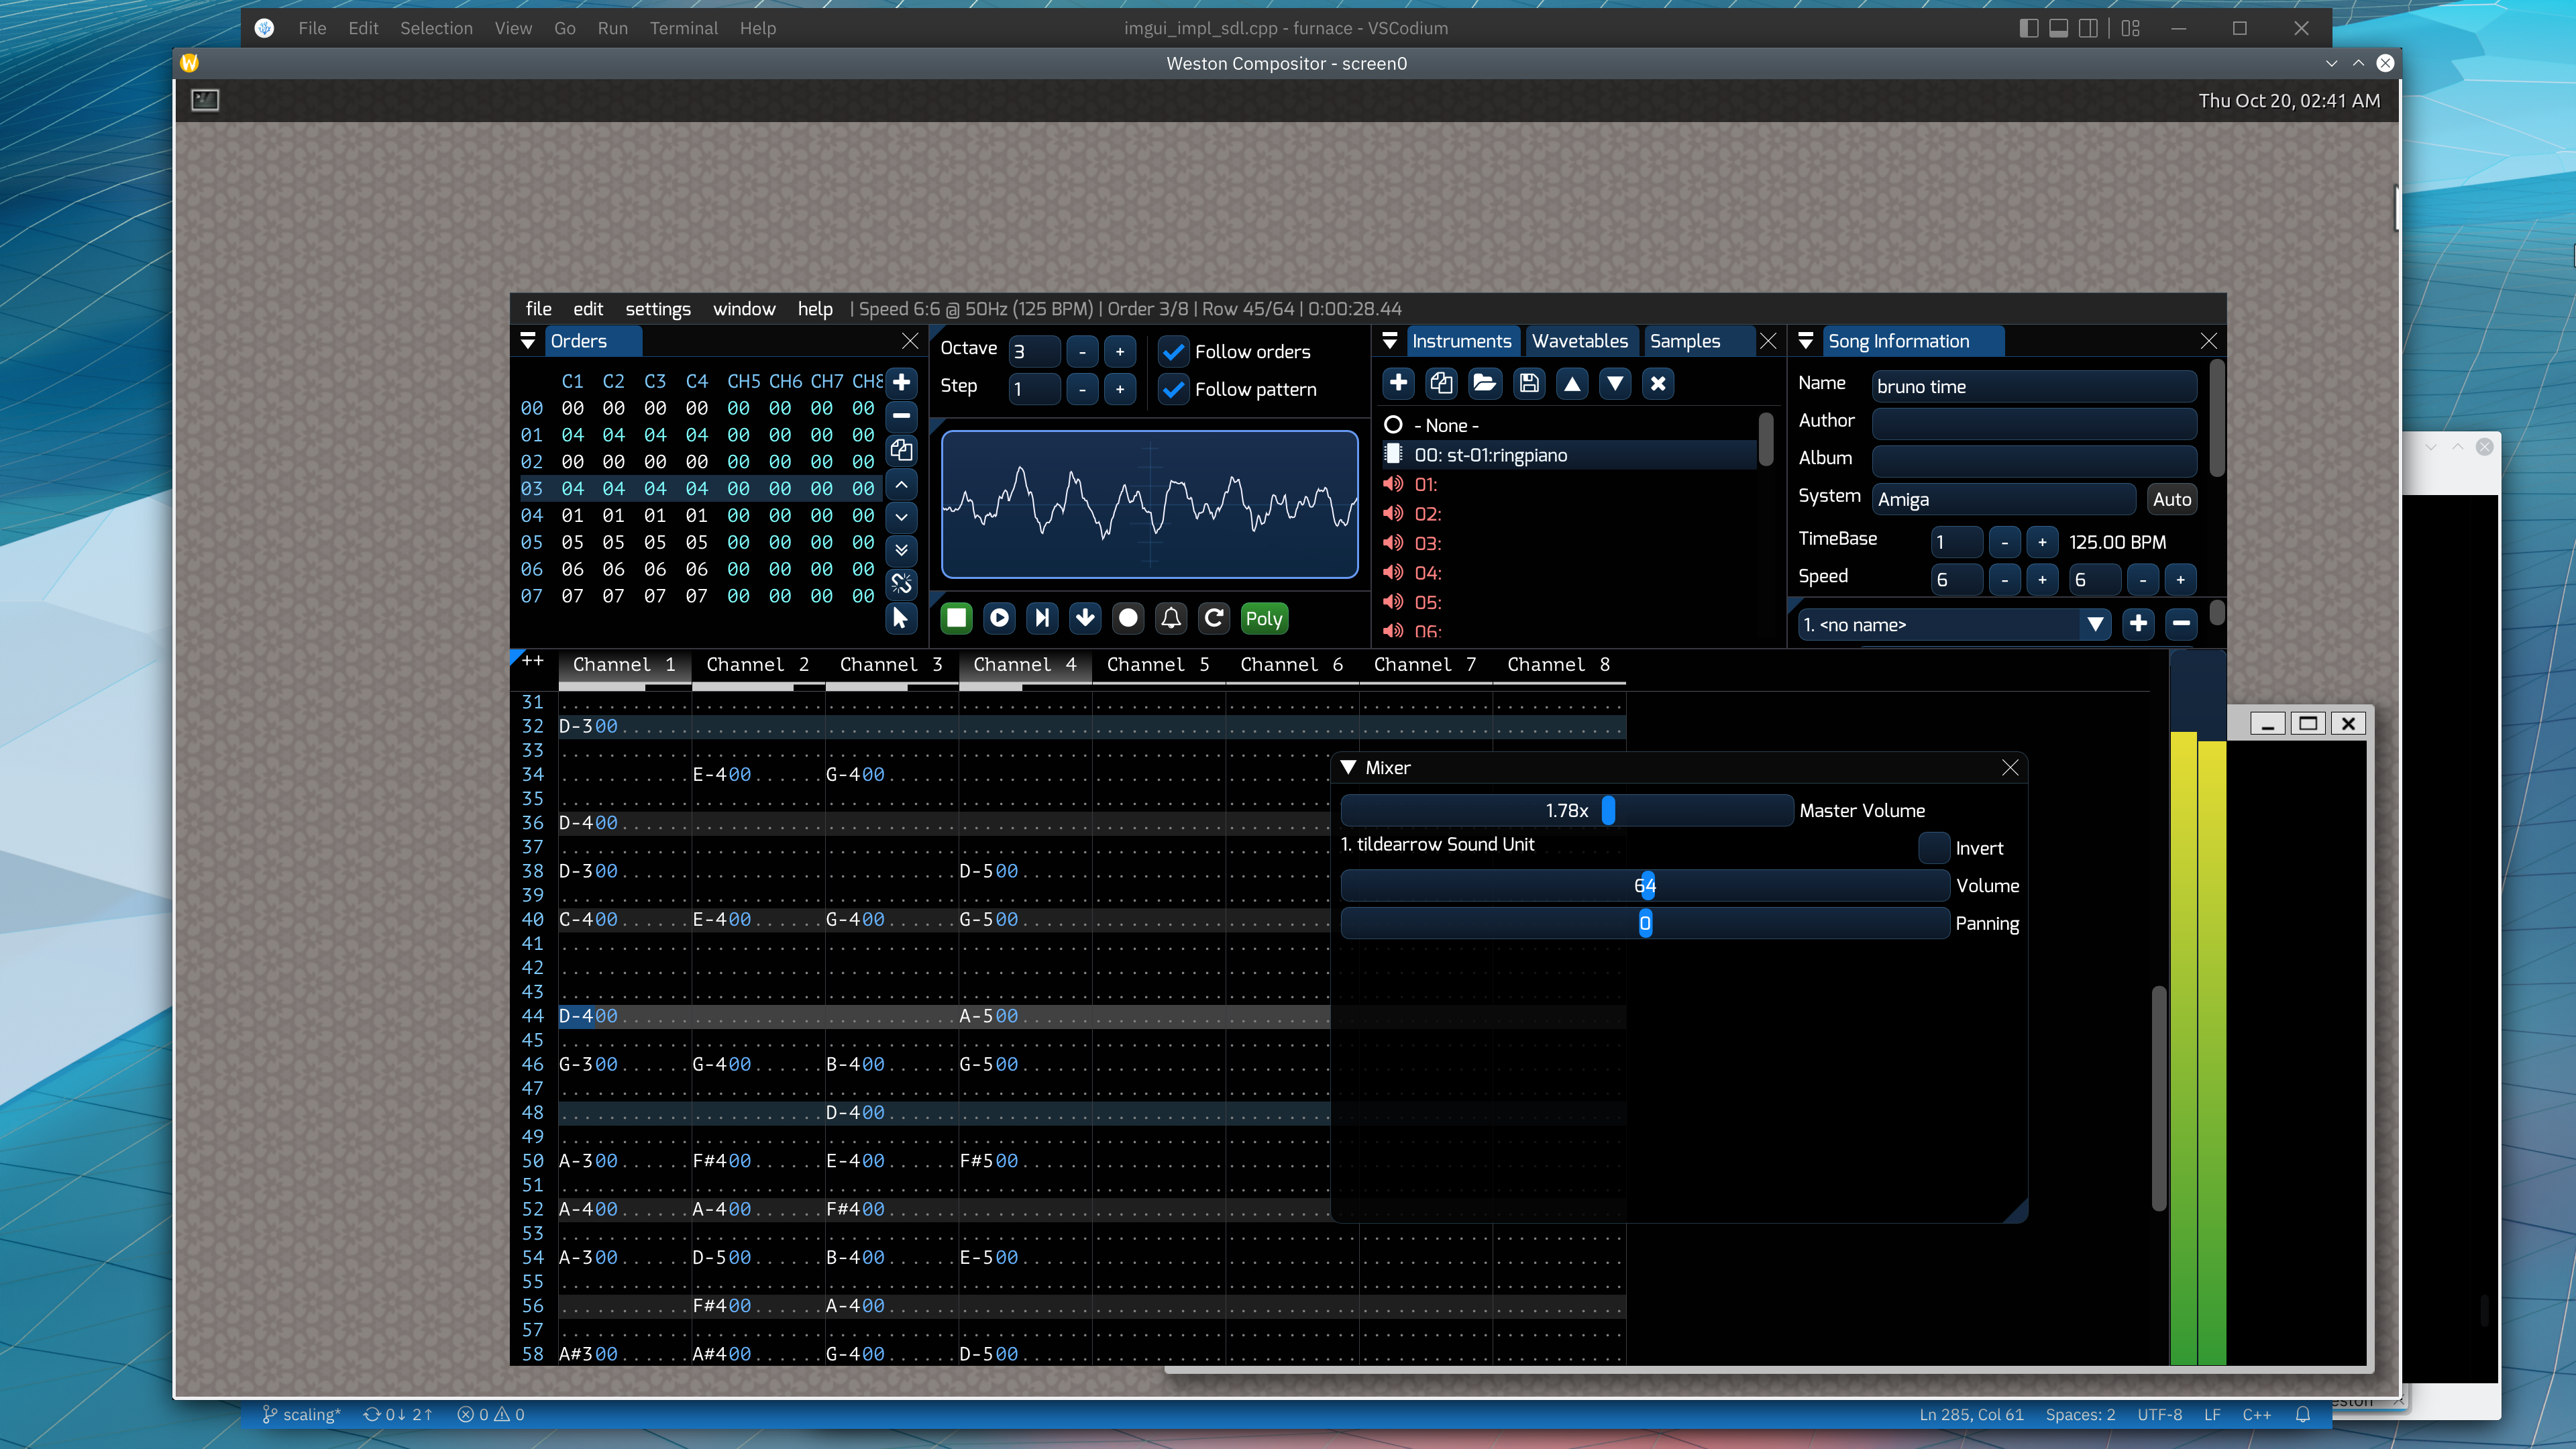Duplicate order with copy icon
The image size is (2576, 1449).
[901, 450]
